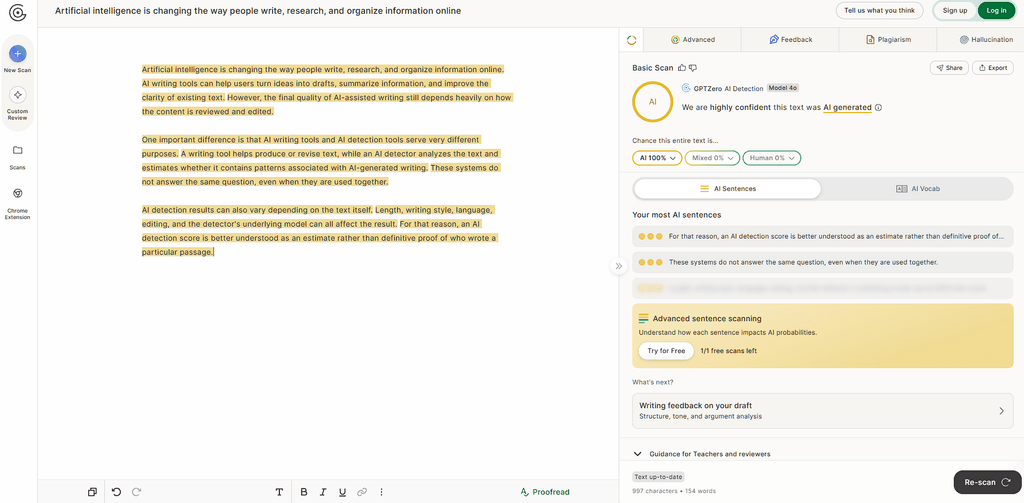Click the GPTZero logo icon
This screenshot has height=503, width=1024.
tap(18, 12)
